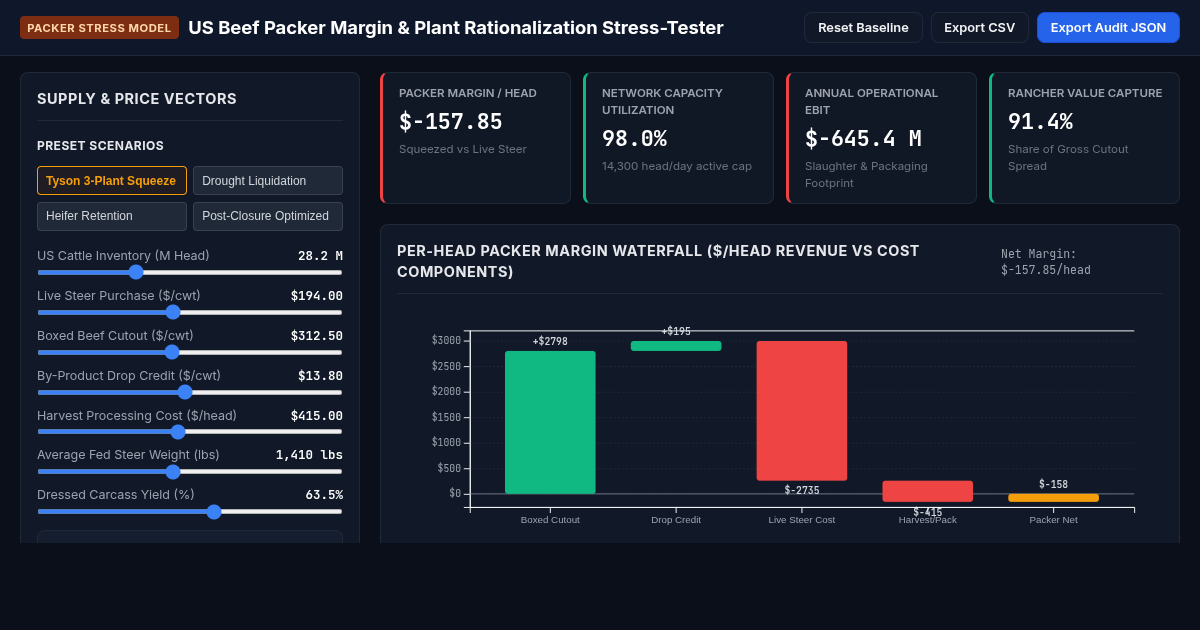Export data via Export CSV

click(979, 28)
